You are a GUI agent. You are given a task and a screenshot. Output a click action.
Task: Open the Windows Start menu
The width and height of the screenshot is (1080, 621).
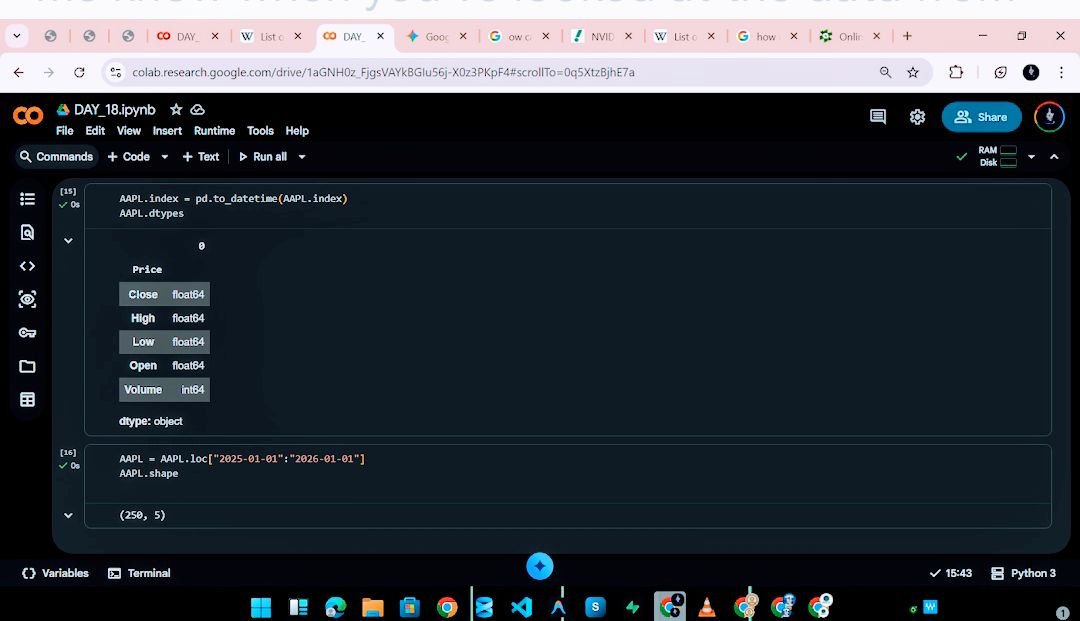click(261, 607)
